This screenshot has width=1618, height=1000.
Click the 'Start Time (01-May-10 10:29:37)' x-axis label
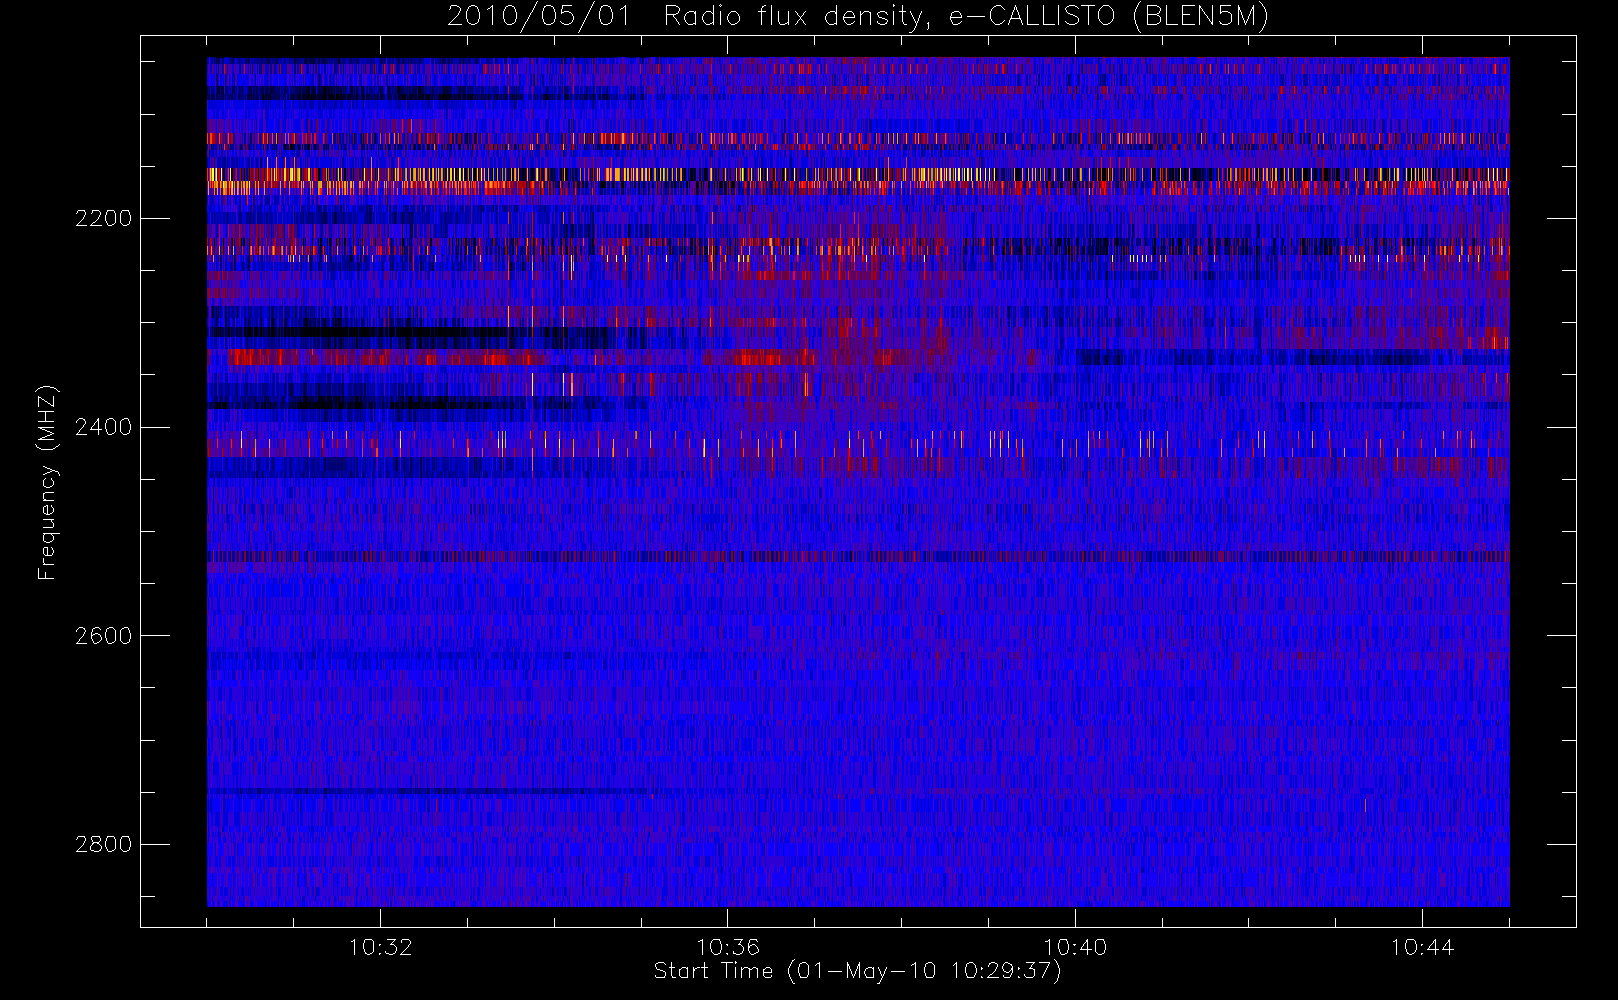pos(857,971)
